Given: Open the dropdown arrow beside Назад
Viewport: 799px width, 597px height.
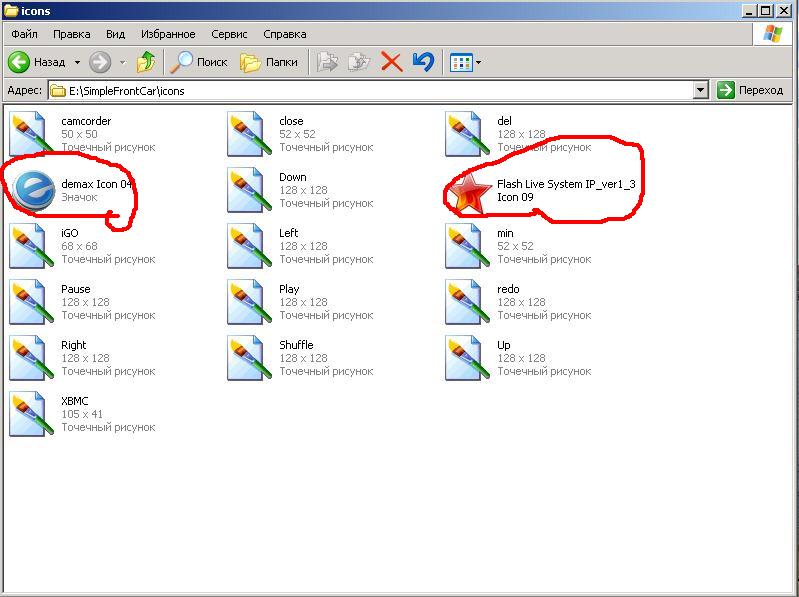Looking at the screenshot, I should [77, 62].
